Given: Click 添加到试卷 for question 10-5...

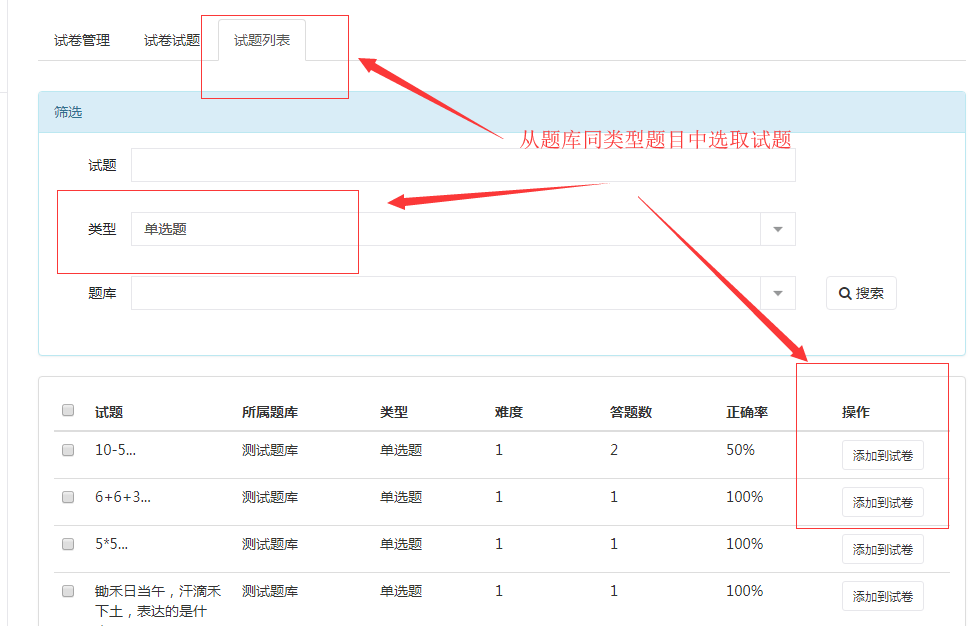Looking at the screenshot, I should (x=882, y=455).
